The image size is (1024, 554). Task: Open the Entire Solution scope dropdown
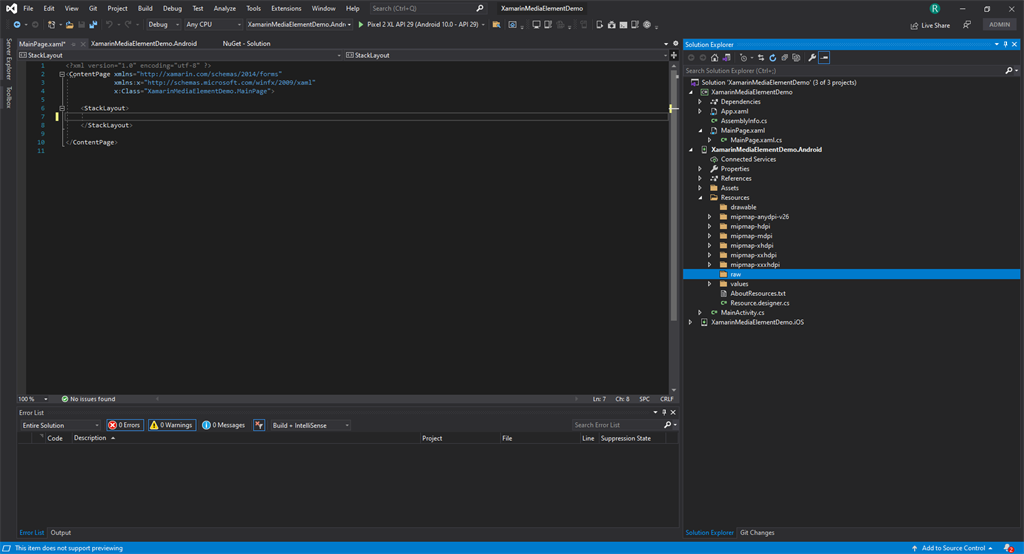[x=60, y=425]
